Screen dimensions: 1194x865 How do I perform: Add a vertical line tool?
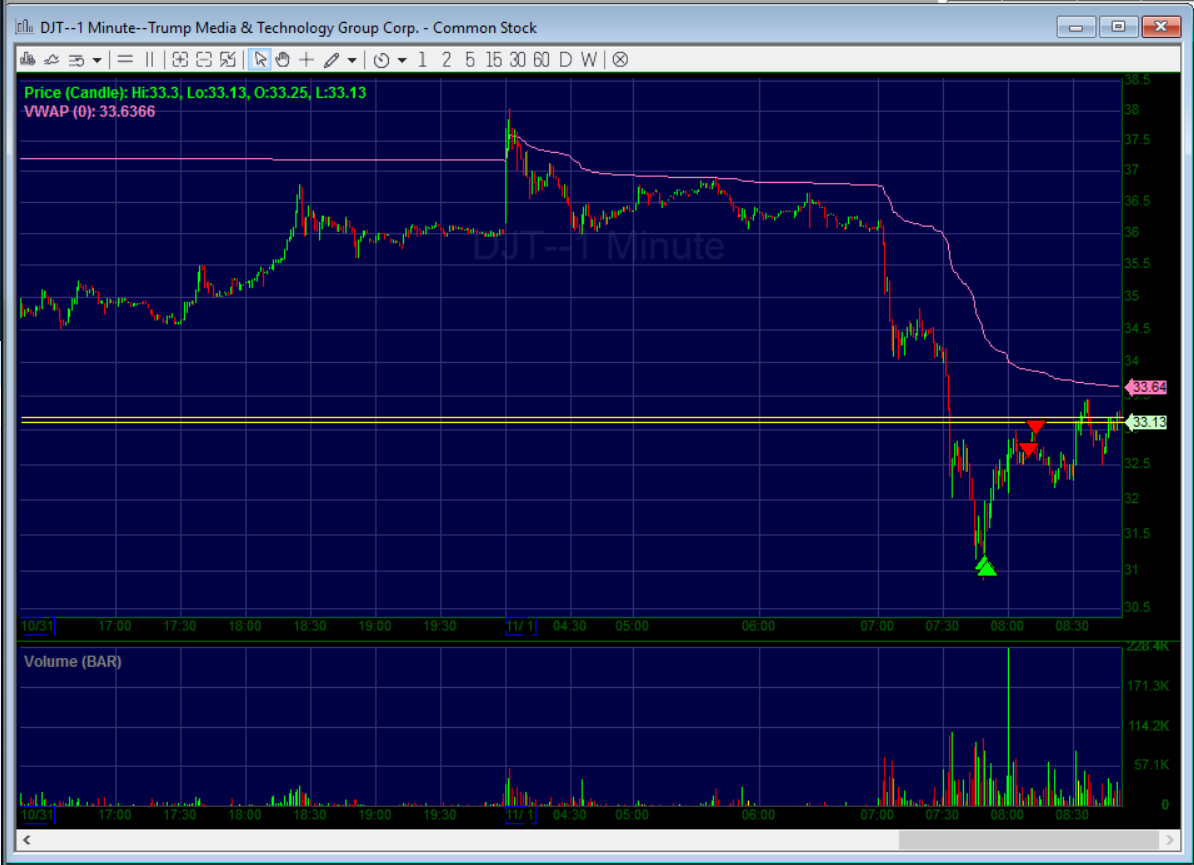pyautogui.click(x=149, y=59)
